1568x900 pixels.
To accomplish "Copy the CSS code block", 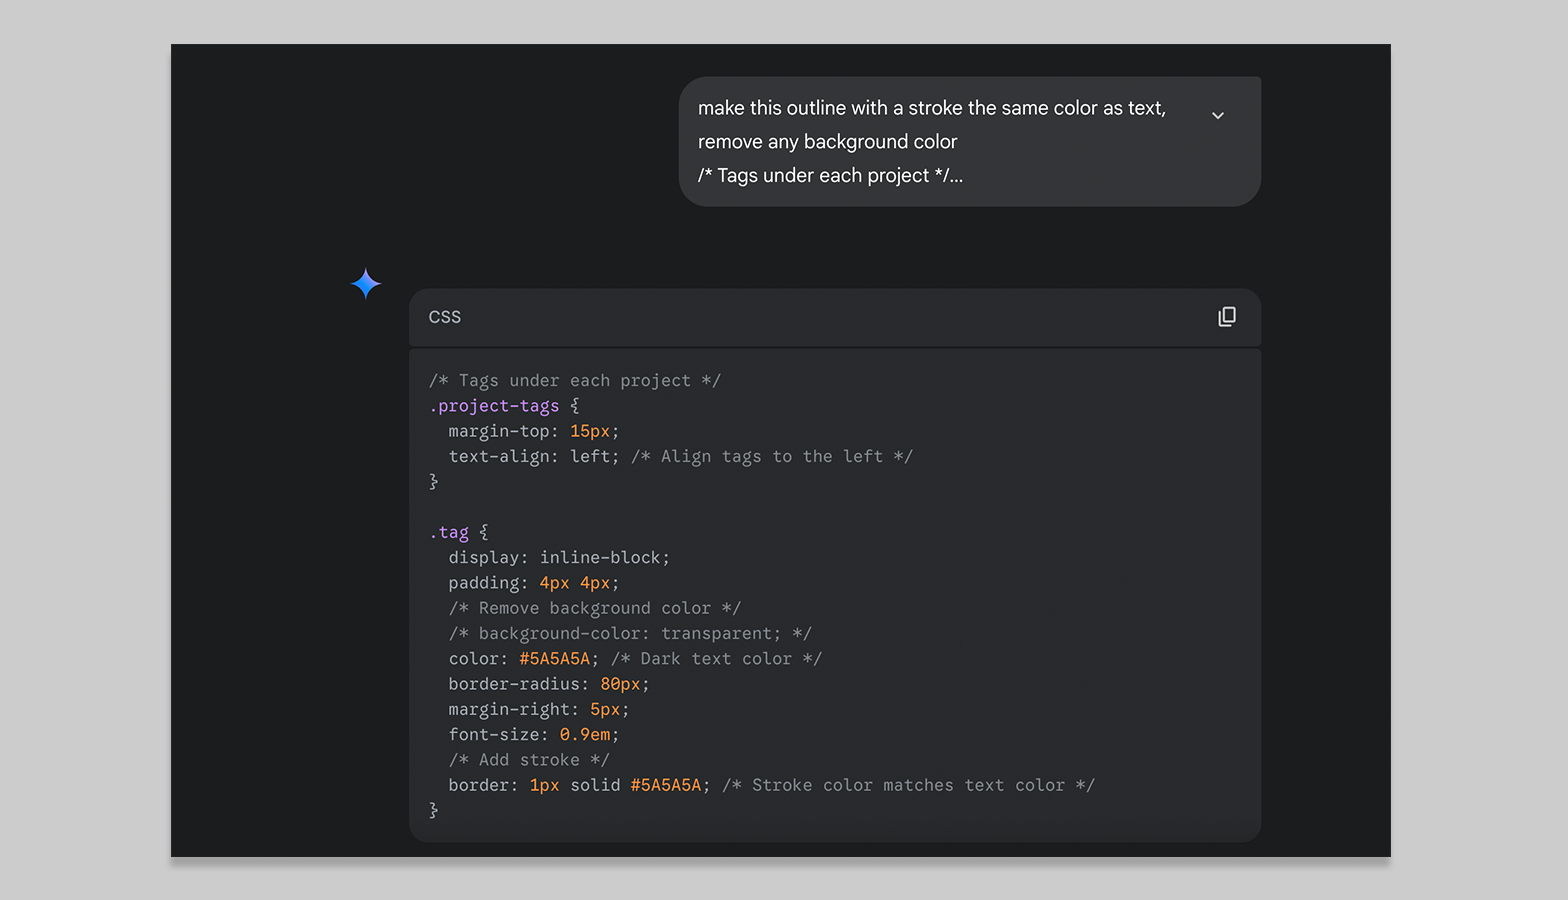I will coord(1226,317).
